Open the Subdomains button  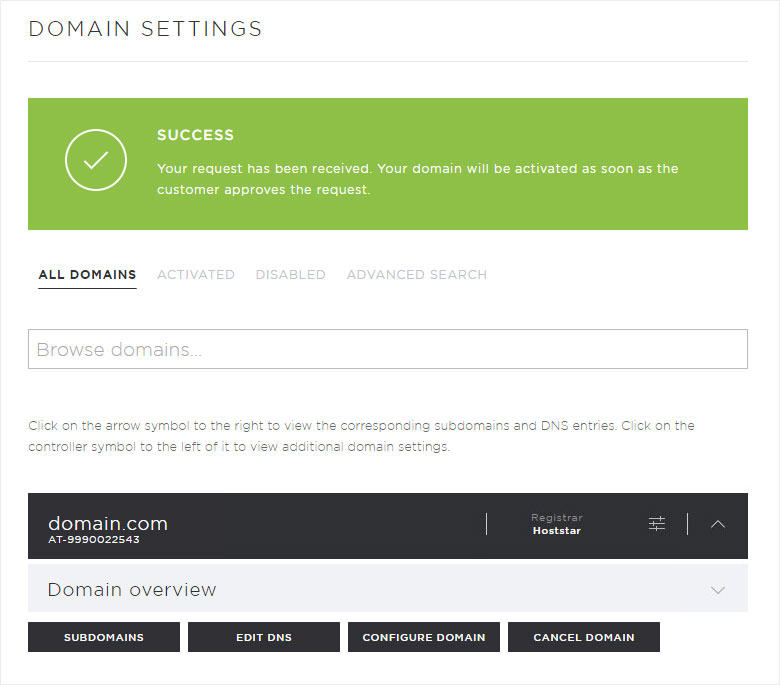point(104,637)
